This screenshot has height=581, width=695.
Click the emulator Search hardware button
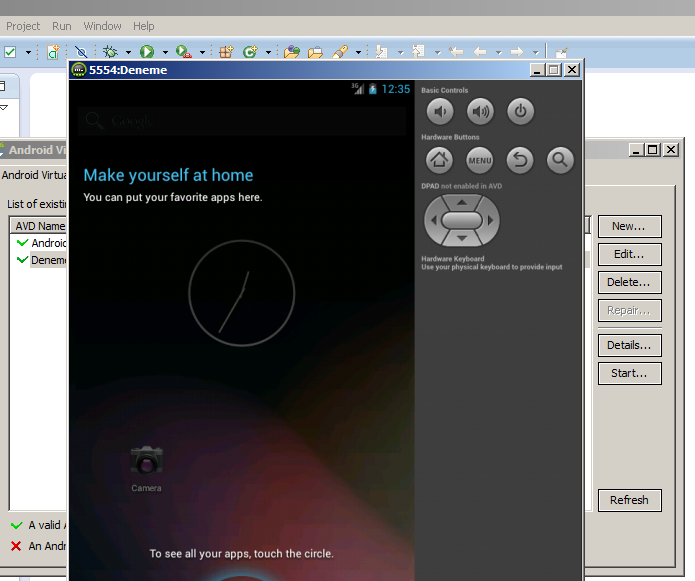(560, 160)
